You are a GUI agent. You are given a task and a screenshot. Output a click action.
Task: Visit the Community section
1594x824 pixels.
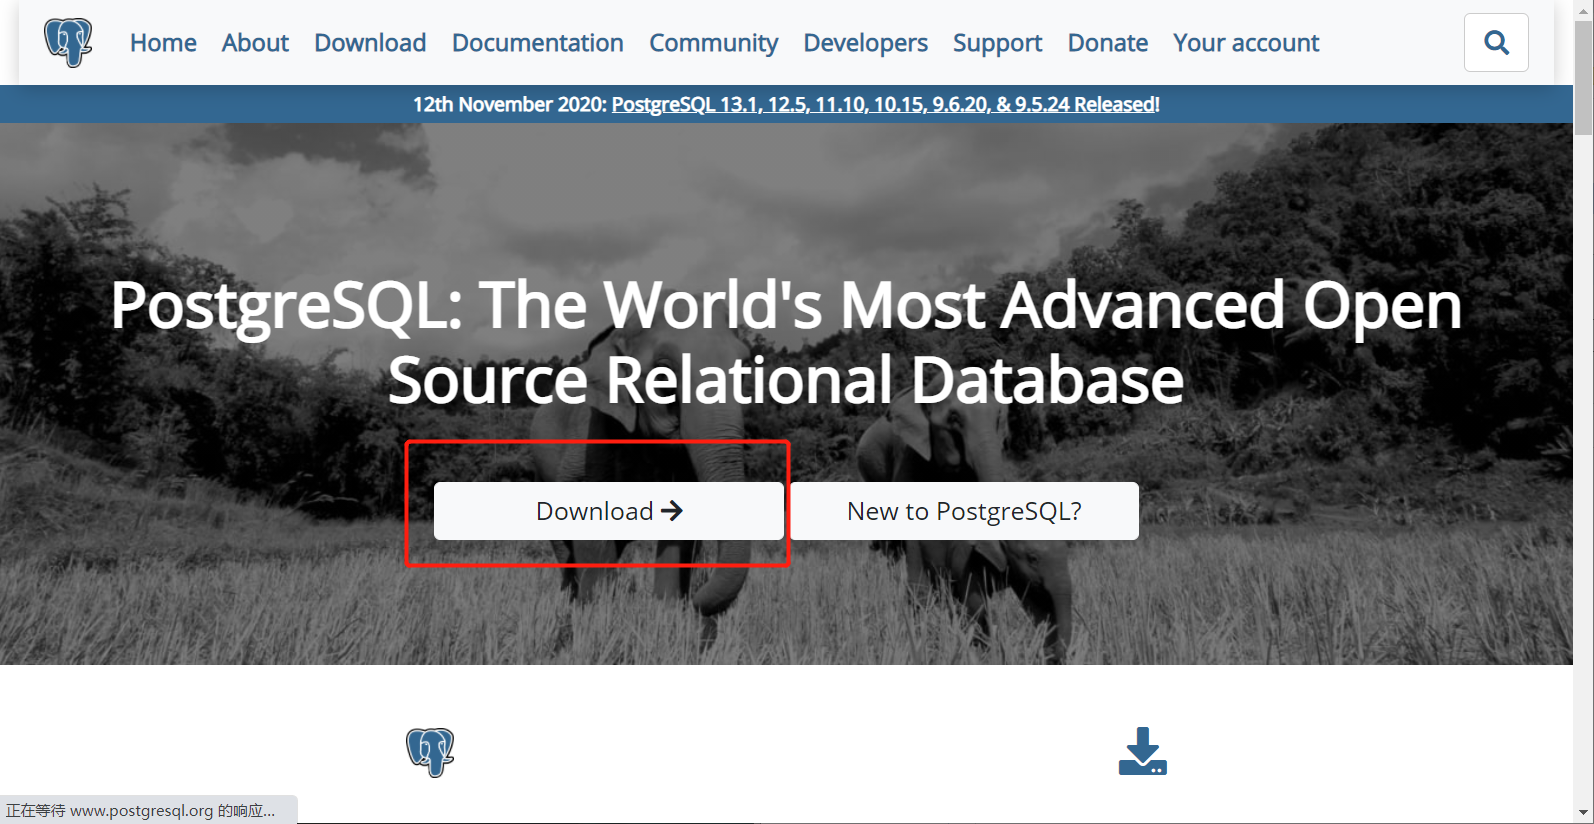pos(713,43)
